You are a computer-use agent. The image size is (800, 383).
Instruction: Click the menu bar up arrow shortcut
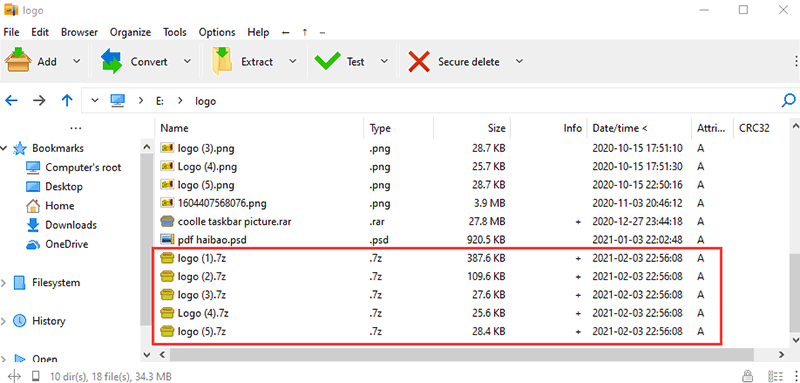pyautogui.click(x=305, y=32)
